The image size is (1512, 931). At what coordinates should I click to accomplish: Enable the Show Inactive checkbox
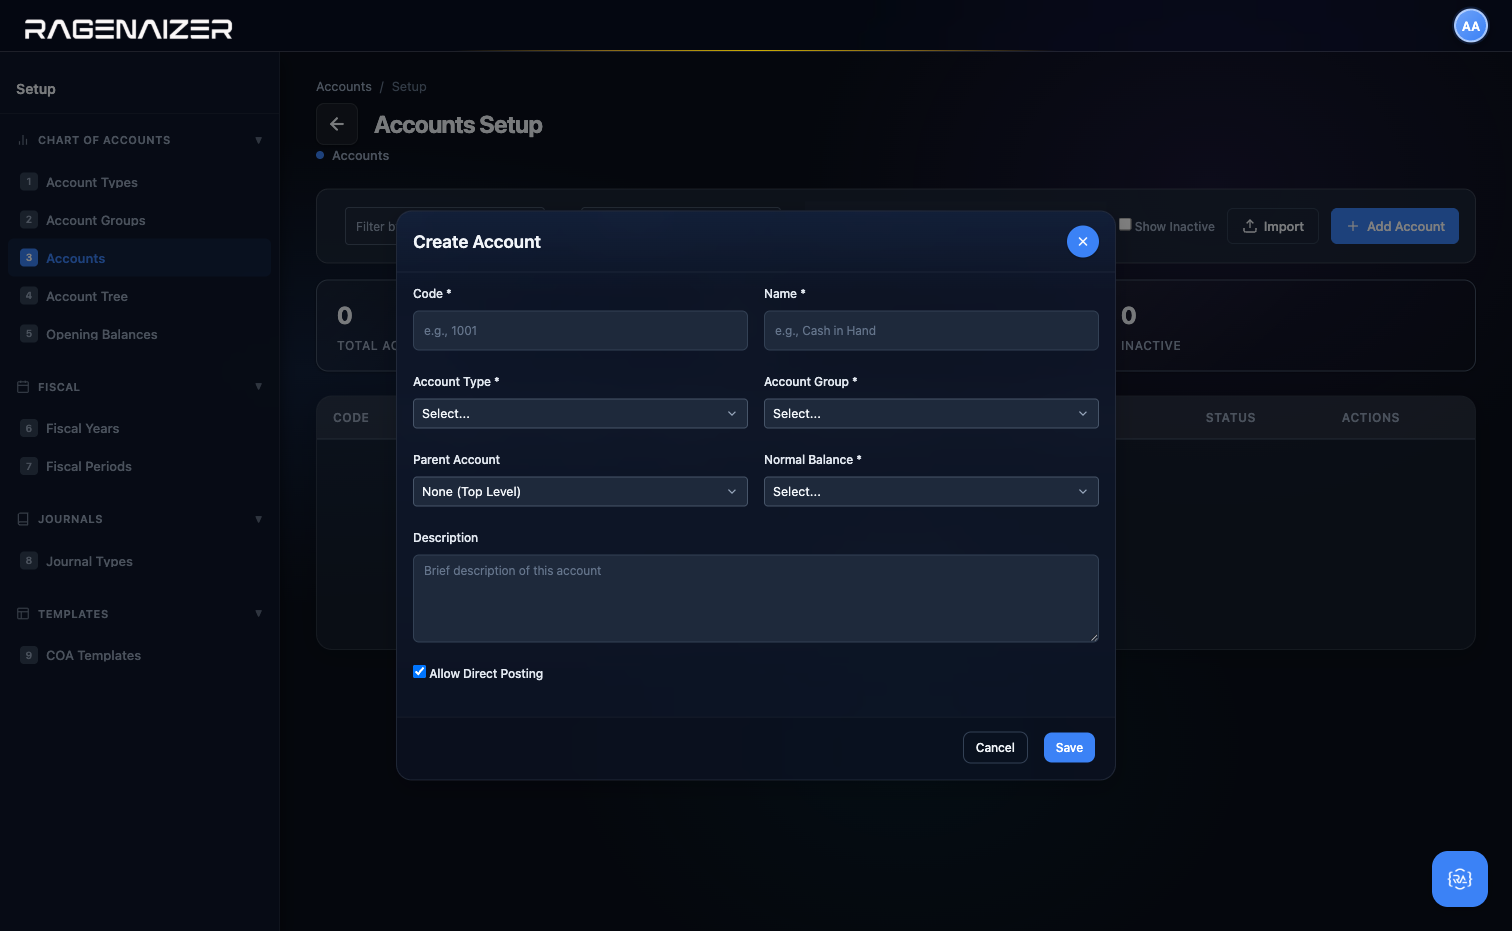pyautogui.click(x=1125, y=225)
